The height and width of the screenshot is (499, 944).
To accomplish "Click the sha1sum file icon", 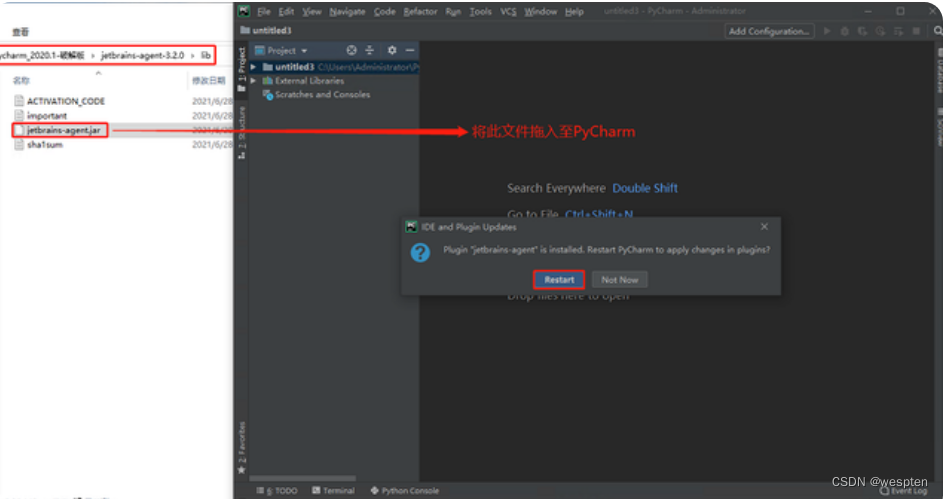I will tap(19, 144).
